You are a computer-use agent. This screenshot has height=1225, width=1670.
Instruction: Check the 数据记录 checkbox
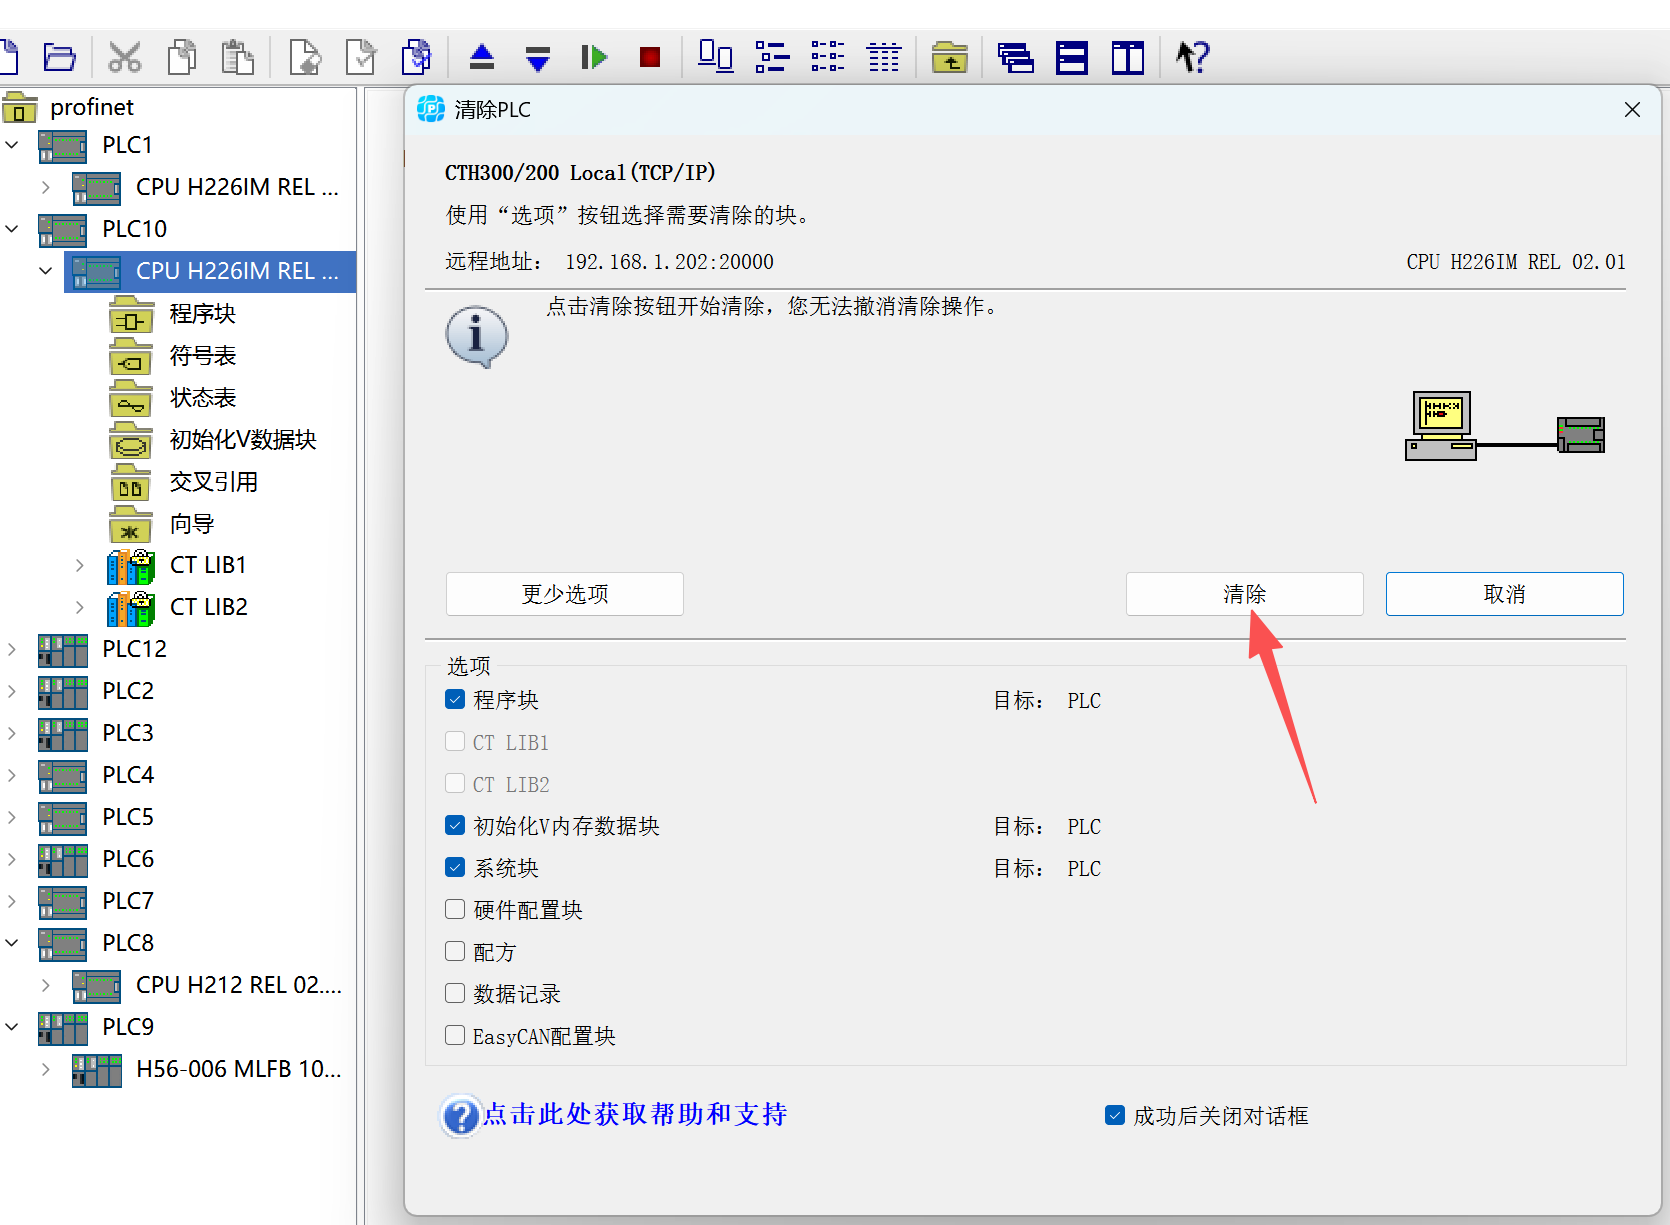455,993
